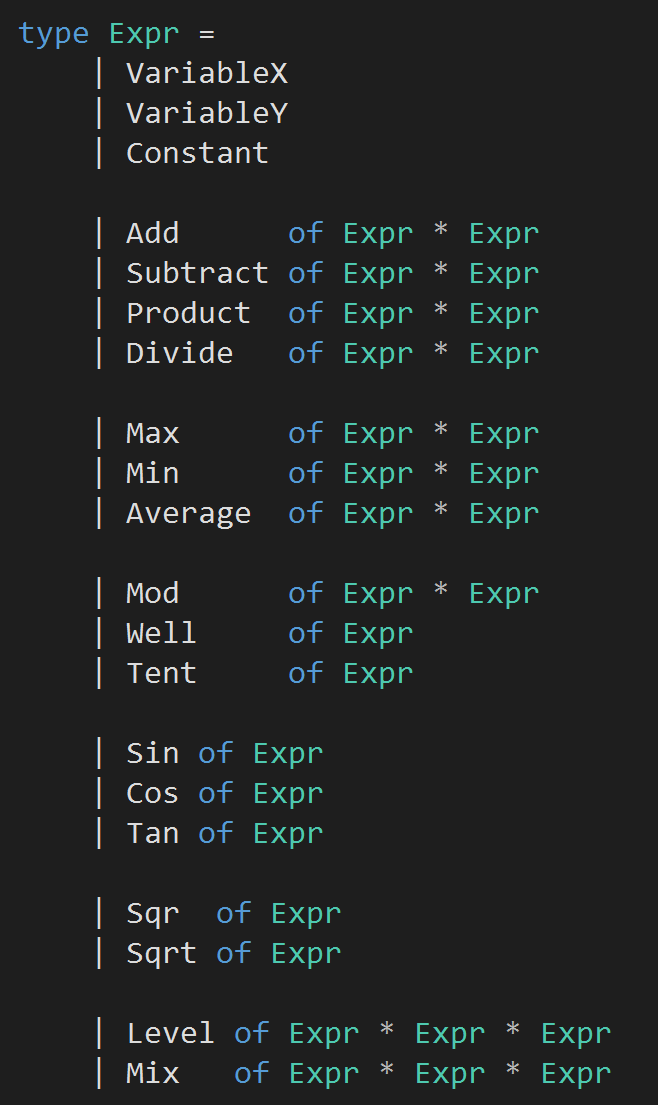The image size is (658, 1105).
Task: Click the Sqrt case identifier
Action: tap(161, 953)
